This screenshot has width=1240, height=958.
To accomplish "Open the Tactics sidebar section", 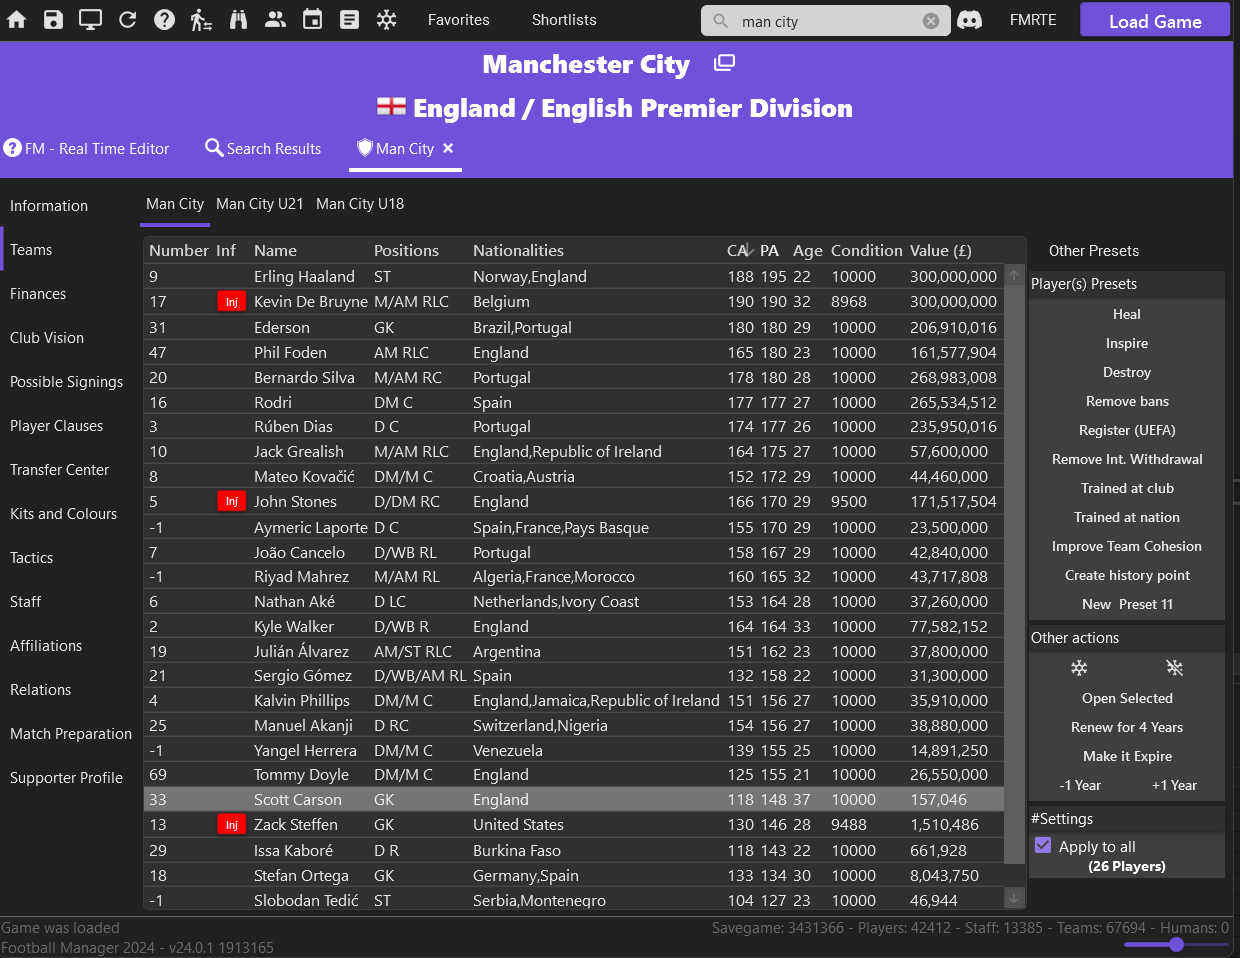I will point(31,558).
